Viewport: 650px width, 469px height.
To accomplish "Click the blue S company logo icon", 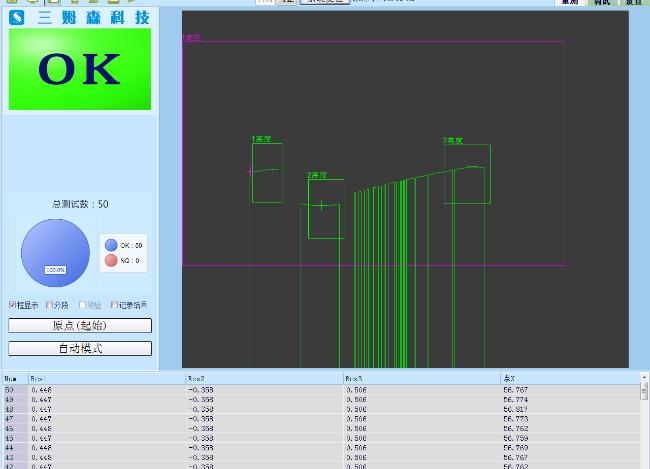I will pos(17,17).
